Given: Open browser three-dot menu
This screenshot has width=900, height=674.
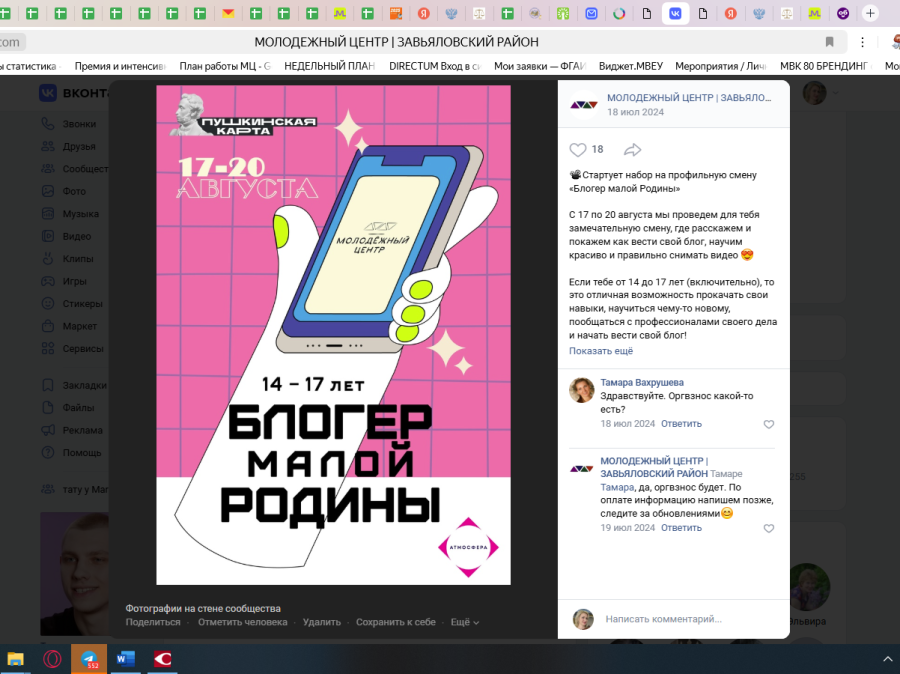Looking at the screenshot, I should [x=862, y=42].
